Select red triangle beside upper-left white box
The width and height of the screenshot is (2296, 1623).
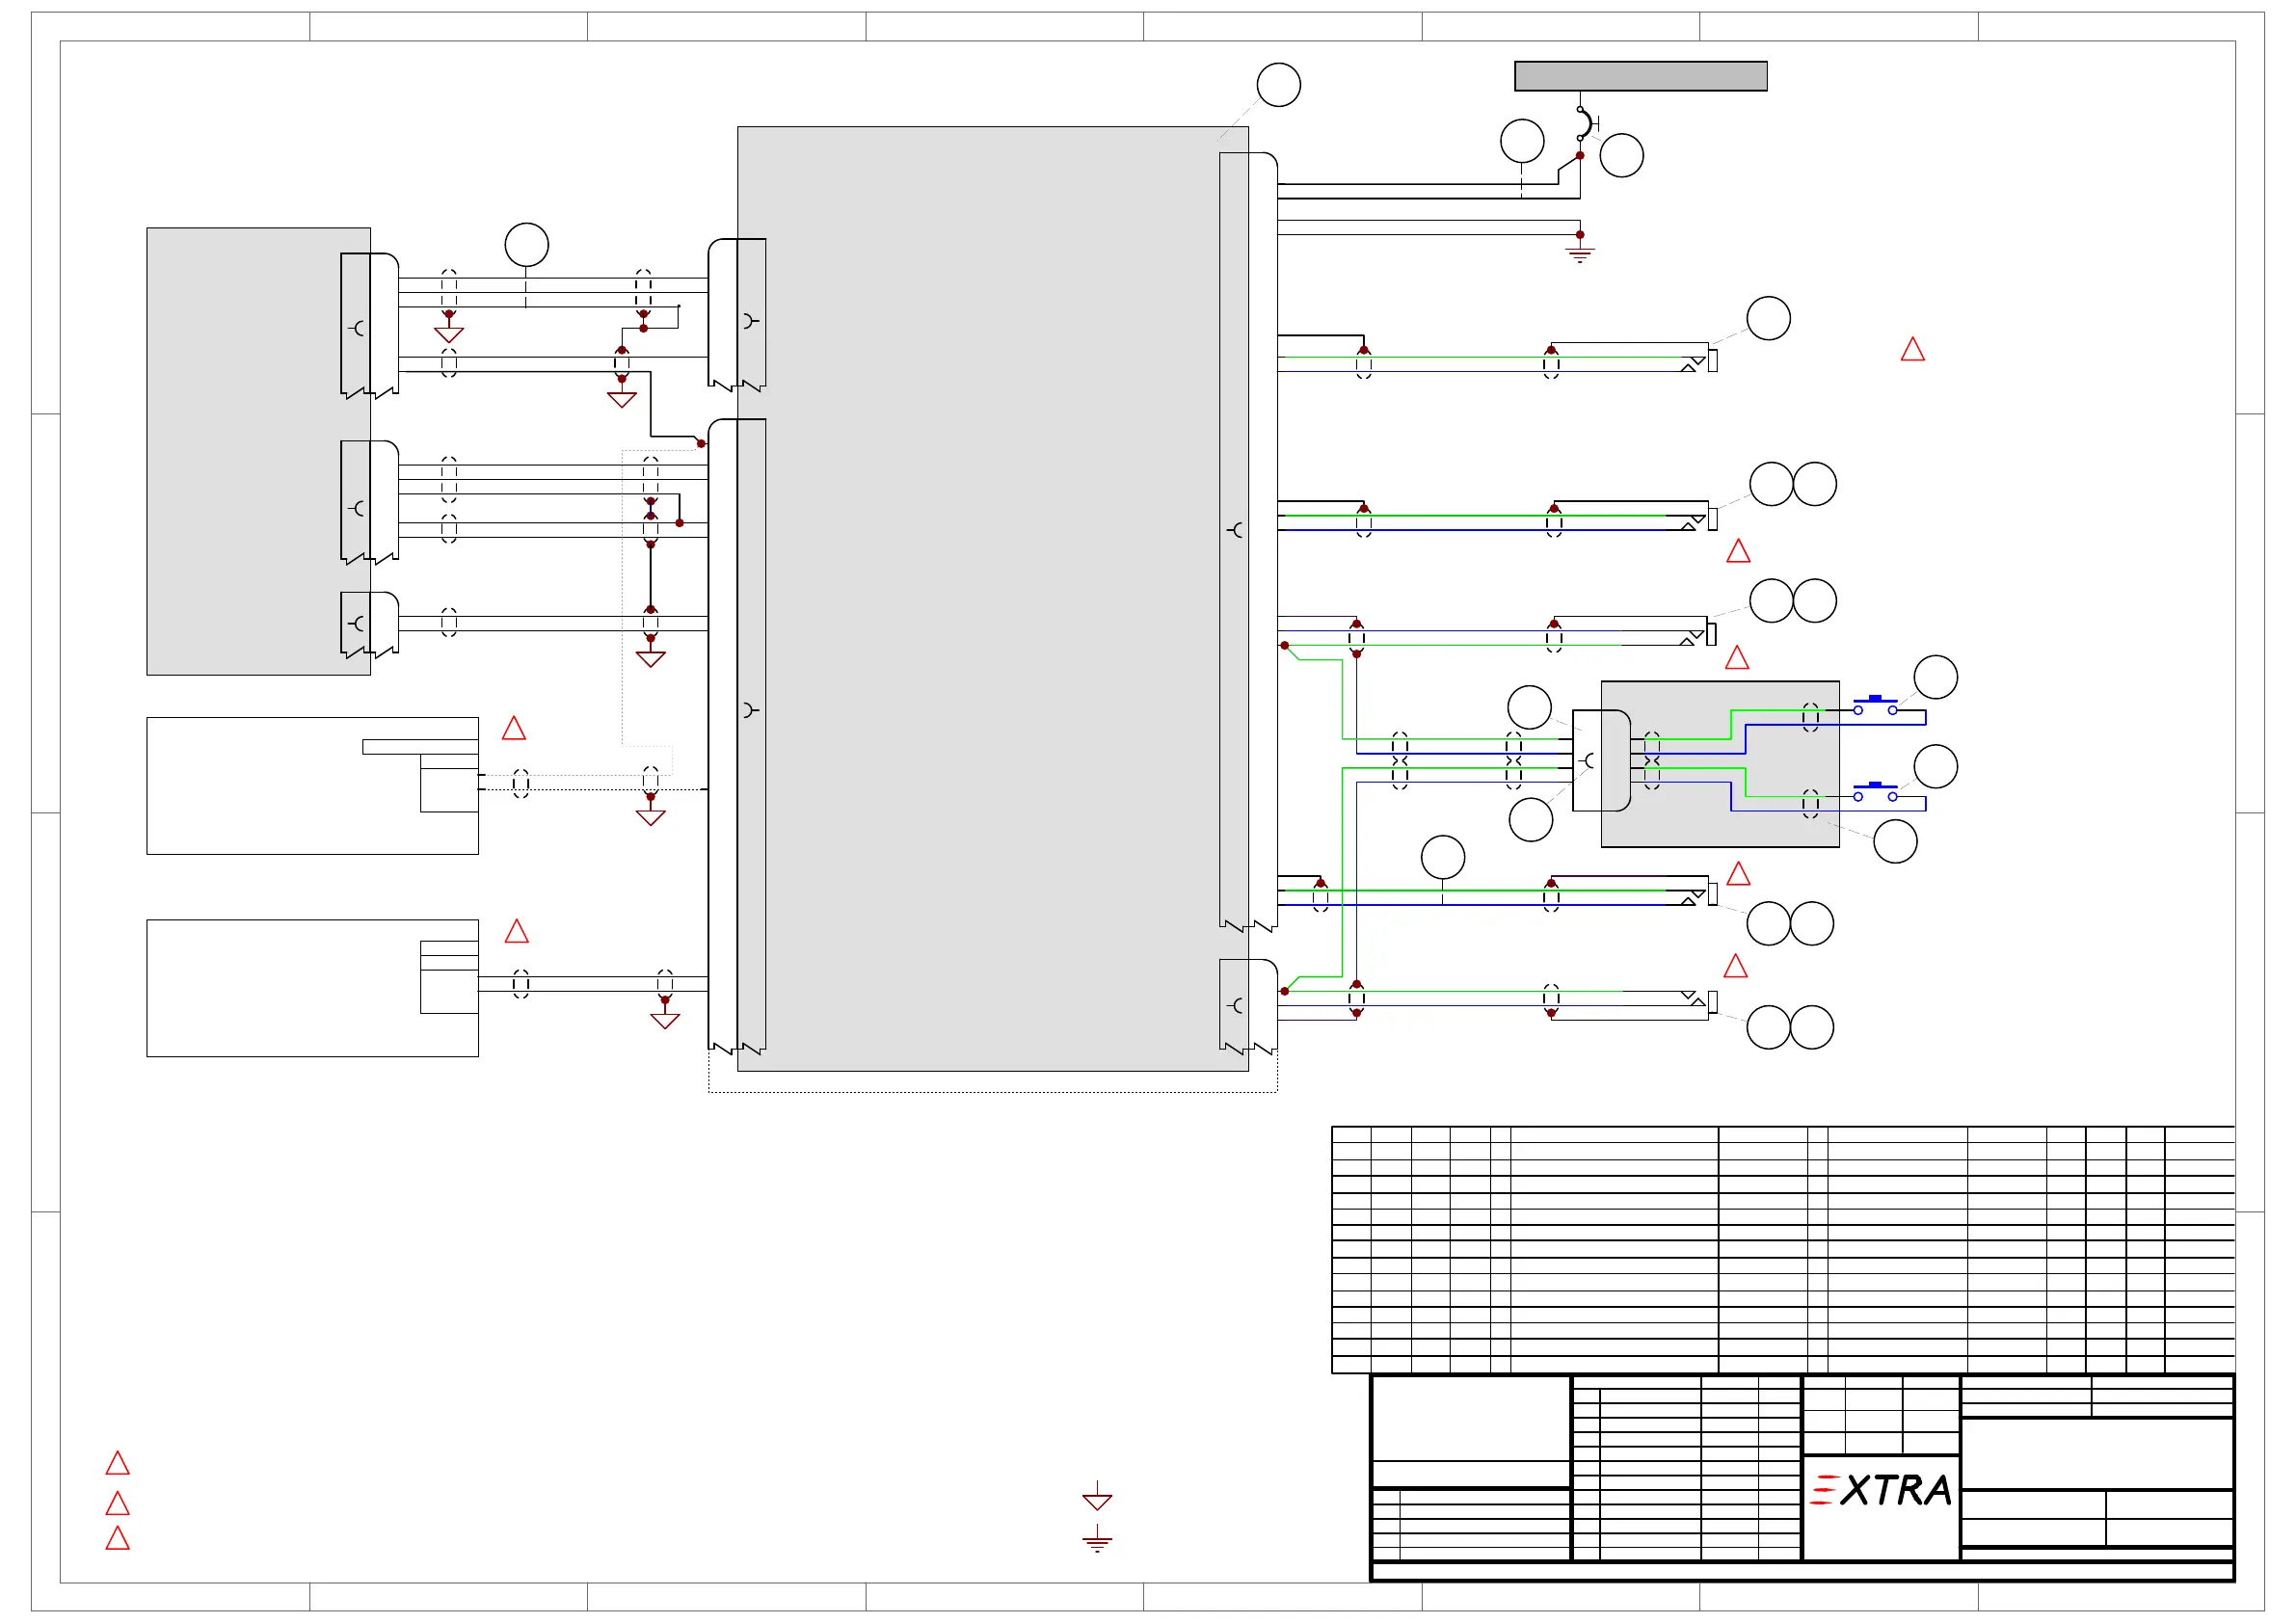point(514,728)
